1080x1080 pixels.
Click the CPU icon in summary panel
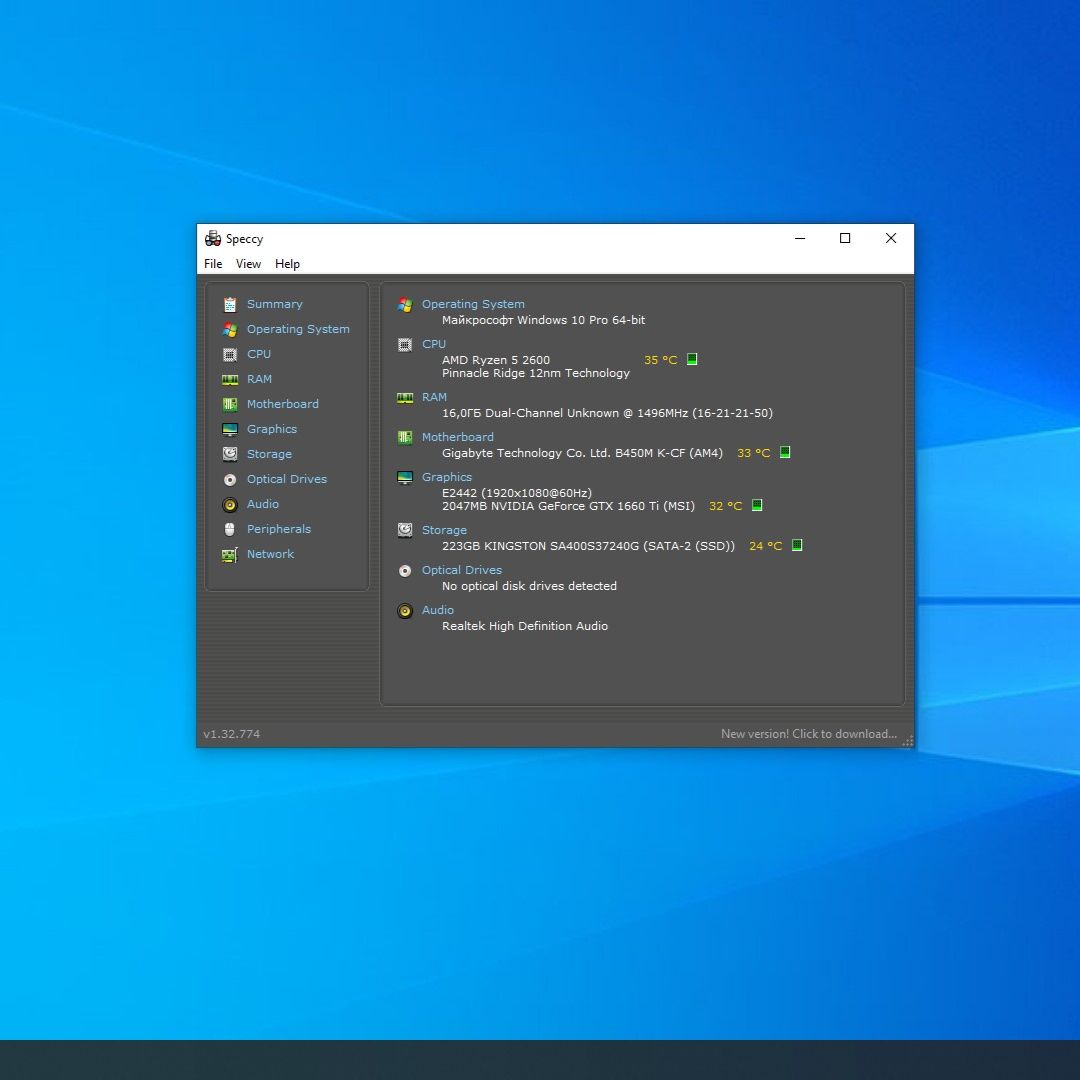click(x=405, y=344)
